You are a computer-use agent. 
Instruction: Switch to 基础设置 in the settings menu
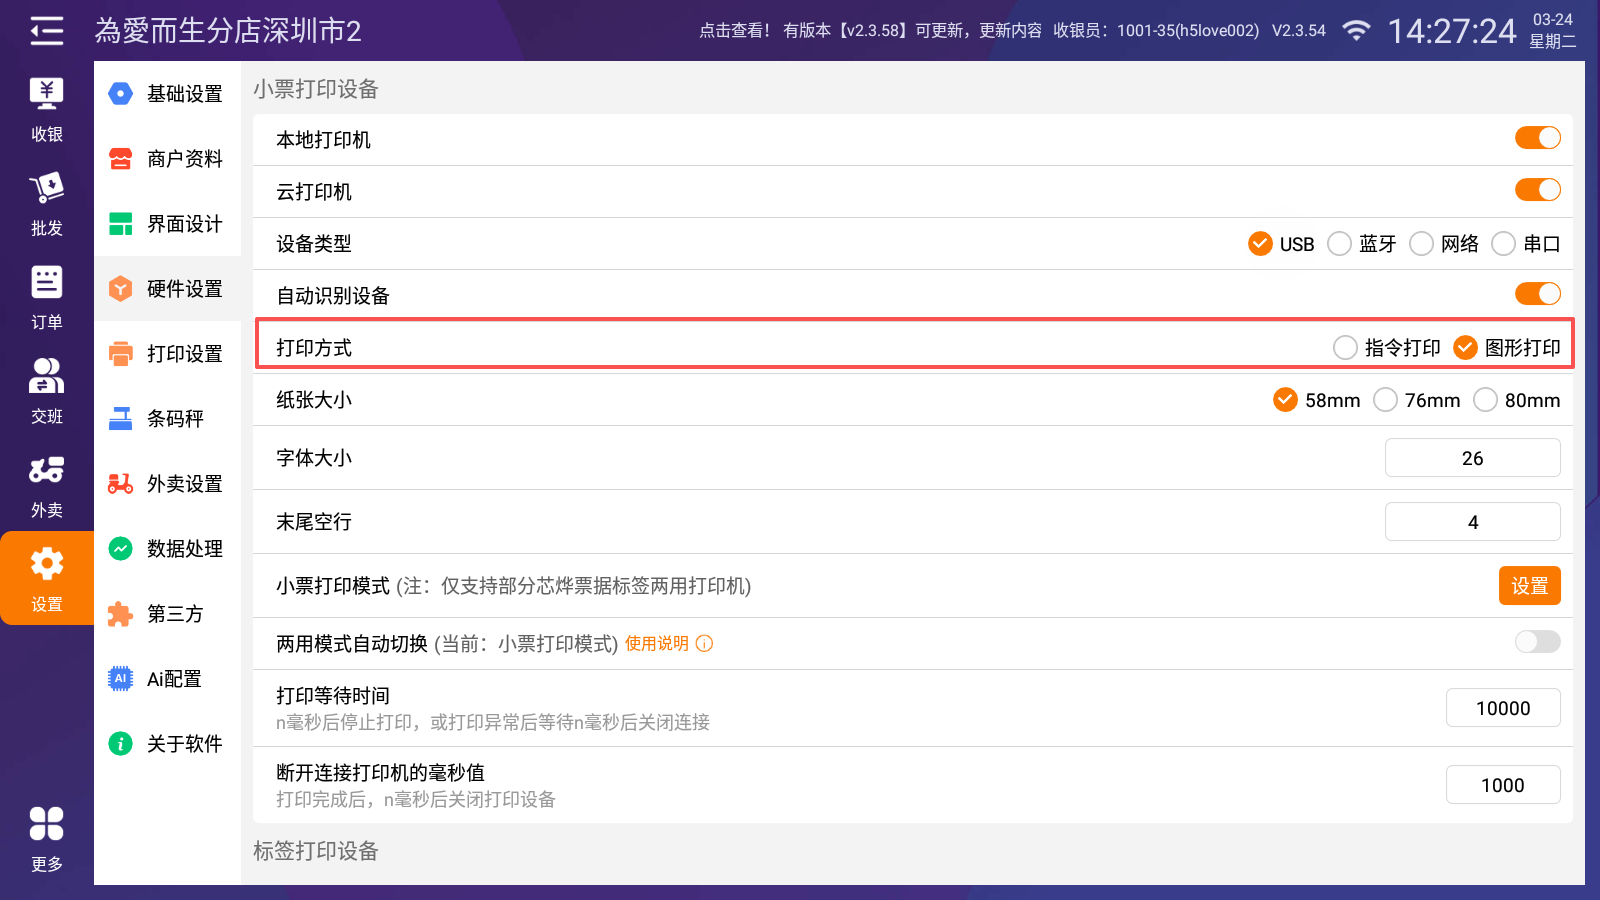click(167, 94)
